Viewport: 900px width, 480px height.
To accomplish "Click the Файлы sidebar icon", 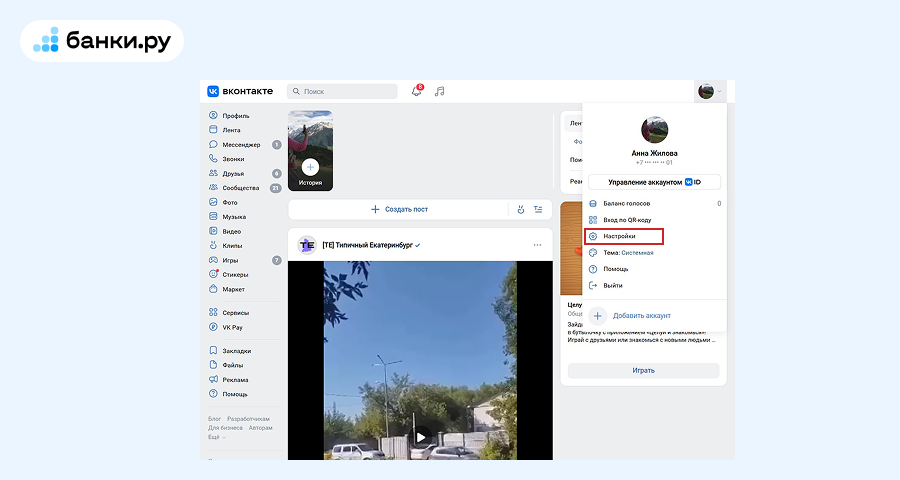I will pos(213,365).
